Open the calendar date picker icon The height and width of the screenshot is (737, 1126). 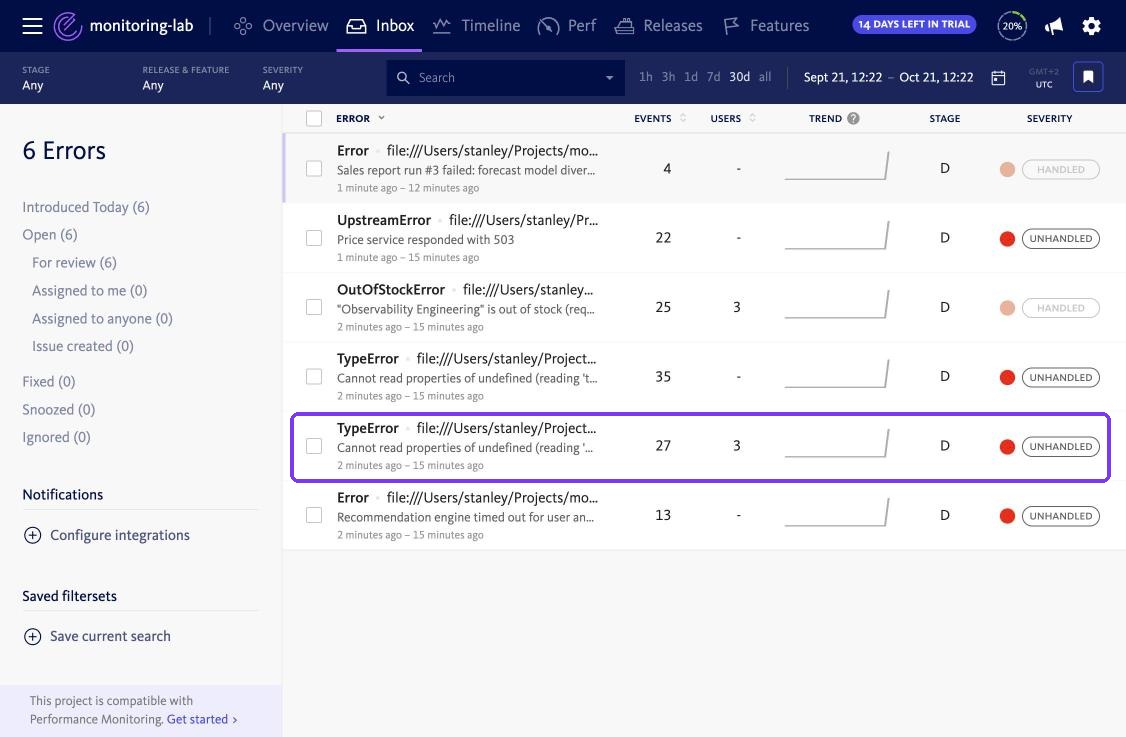[998, 78]
